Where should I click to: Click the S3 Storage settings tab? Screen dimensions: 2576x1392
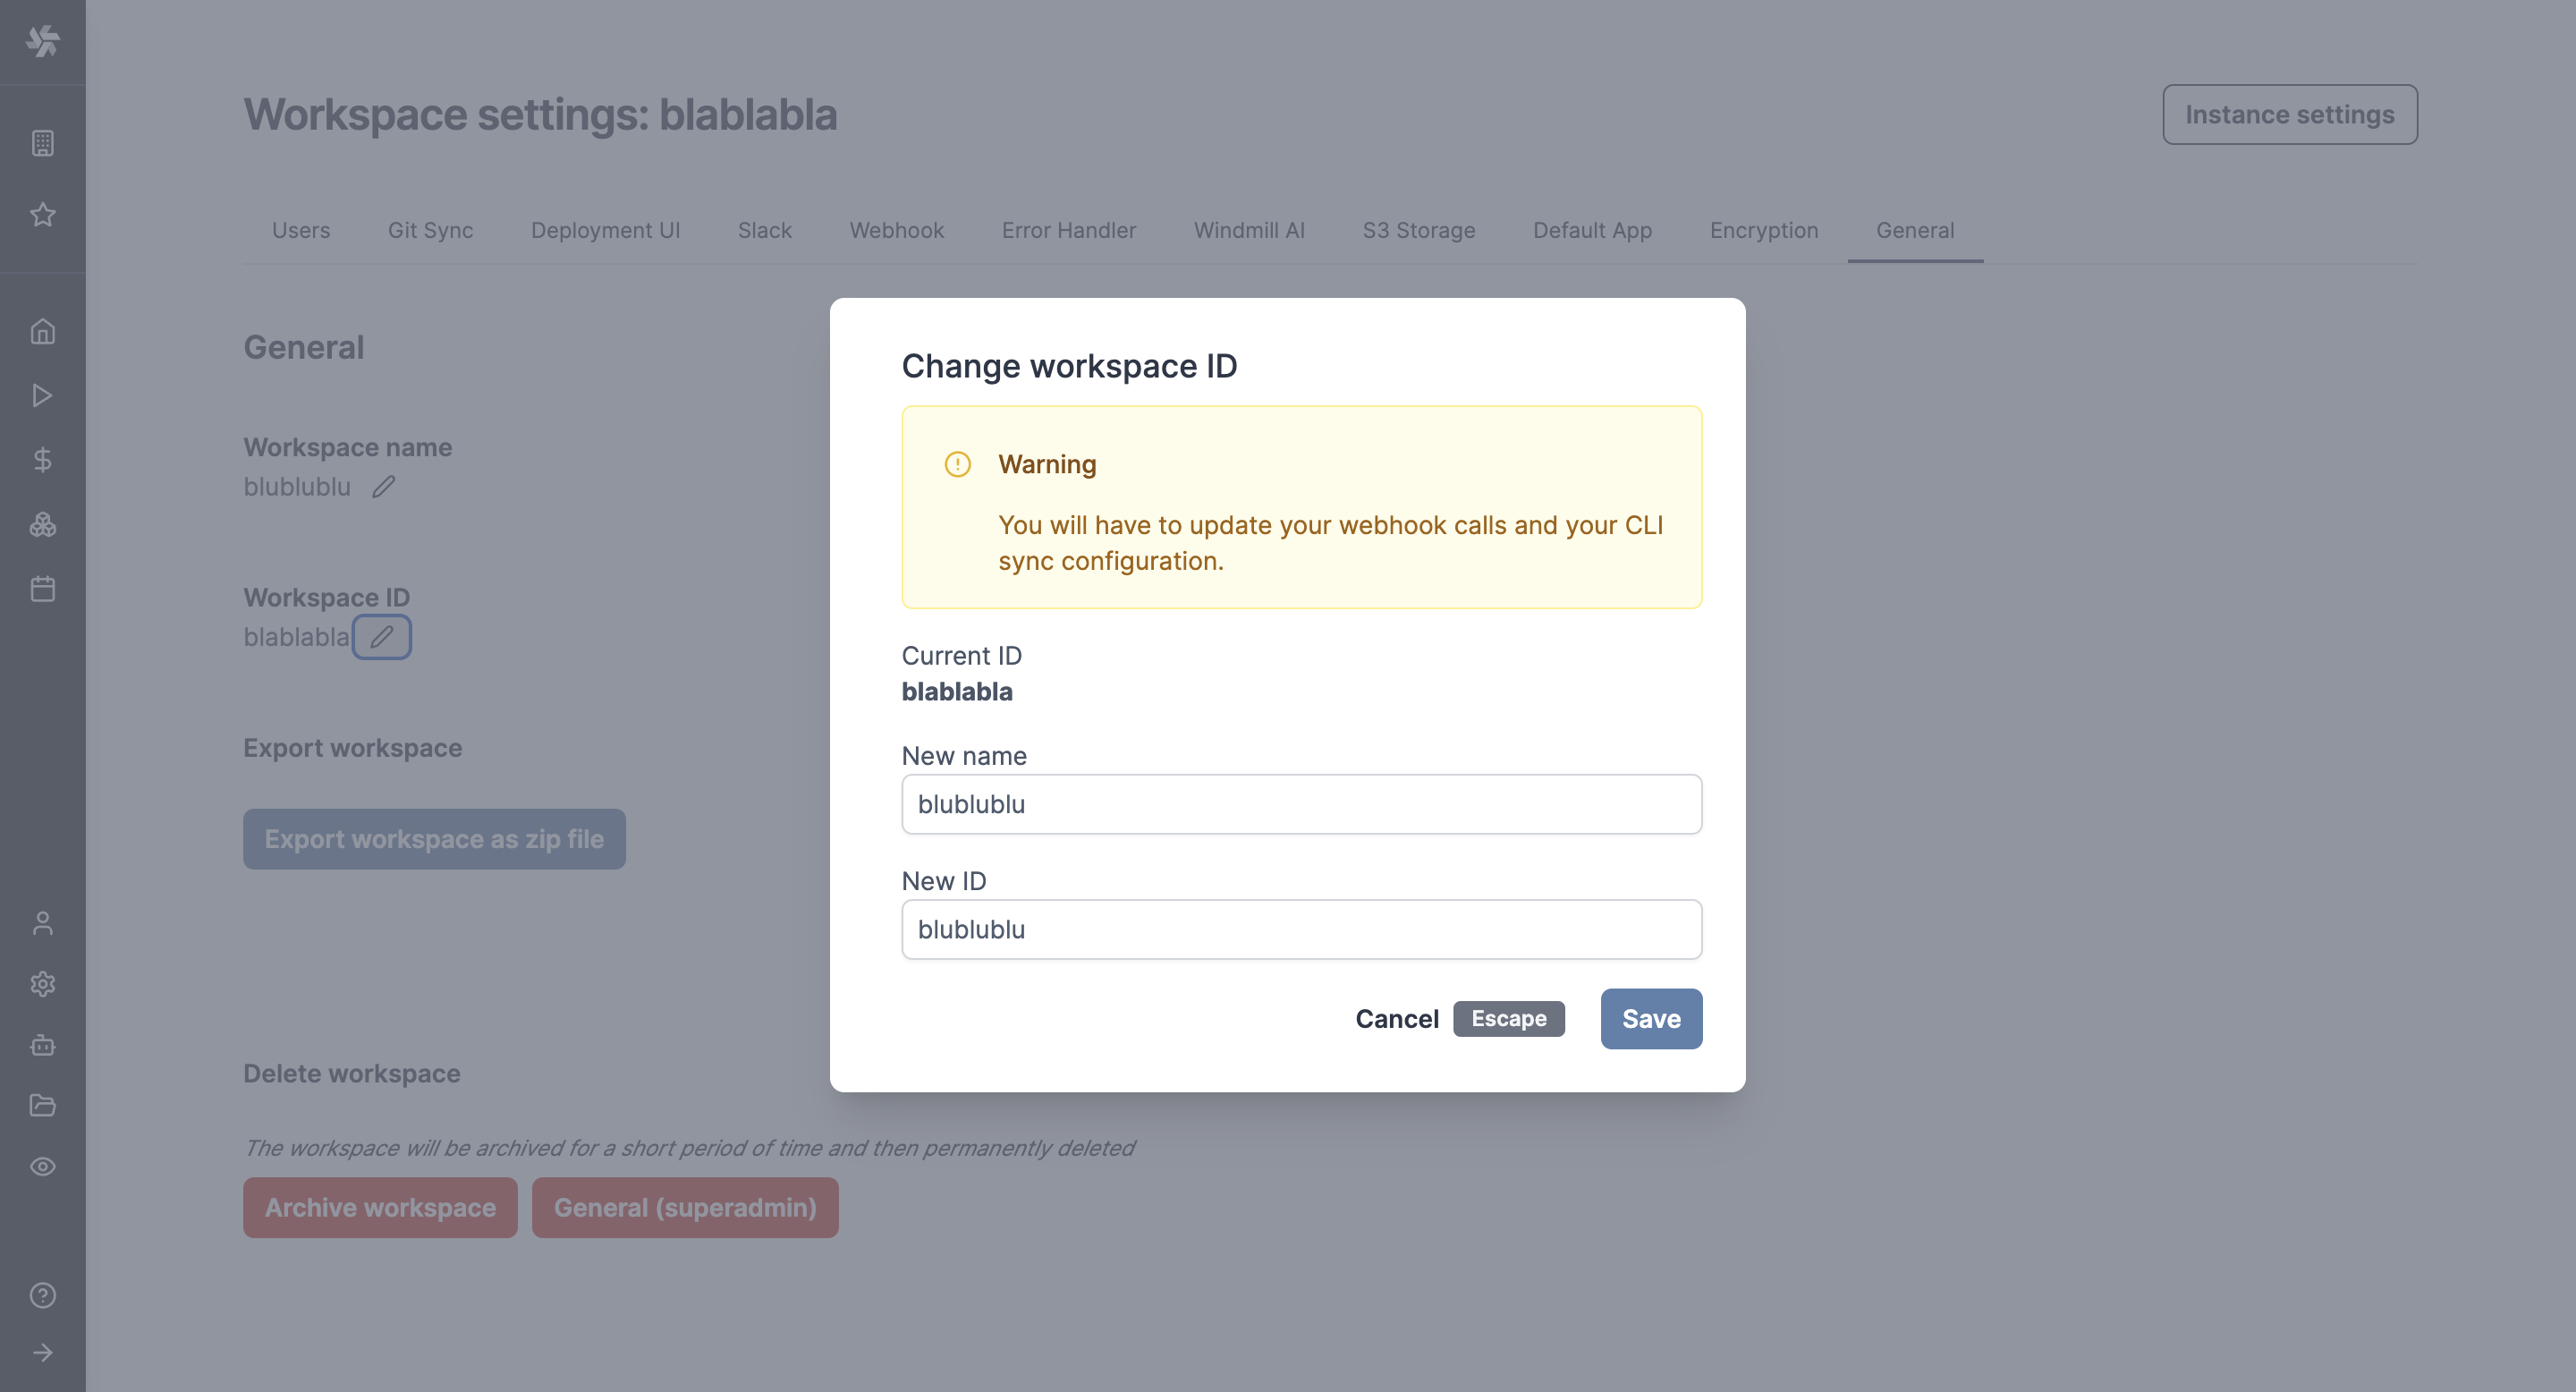click(x=1418, y=228)
